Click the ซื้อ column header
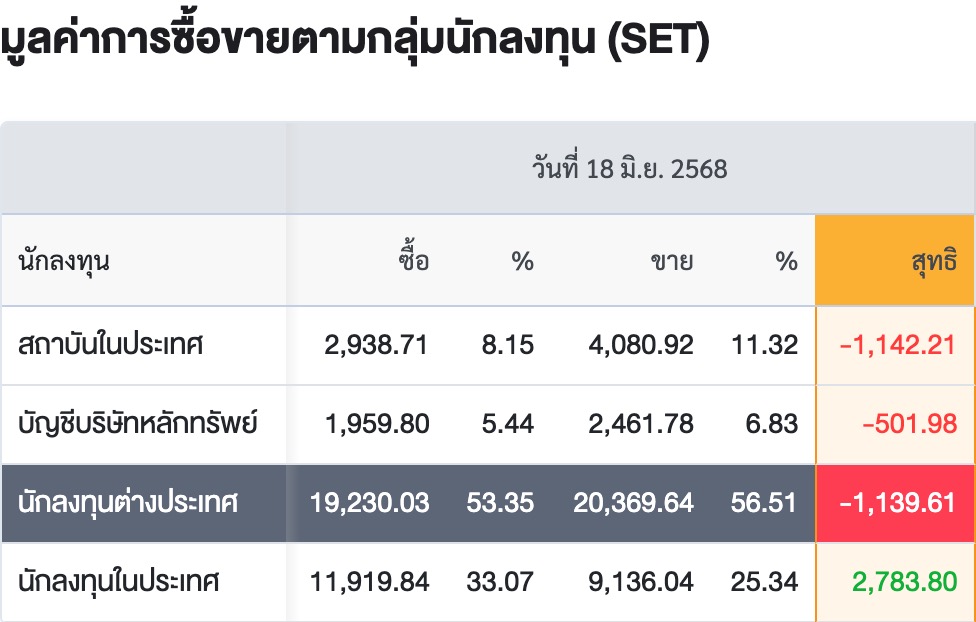This screenshot has height=622, width=976. (414, 257)
